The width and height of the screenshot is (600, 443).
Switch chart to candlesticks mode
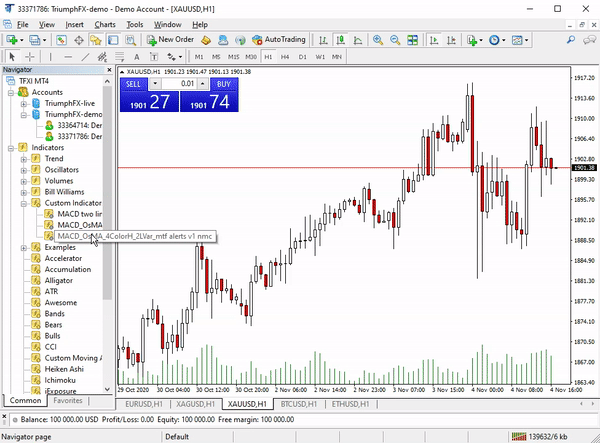click(x=341, y=40)
